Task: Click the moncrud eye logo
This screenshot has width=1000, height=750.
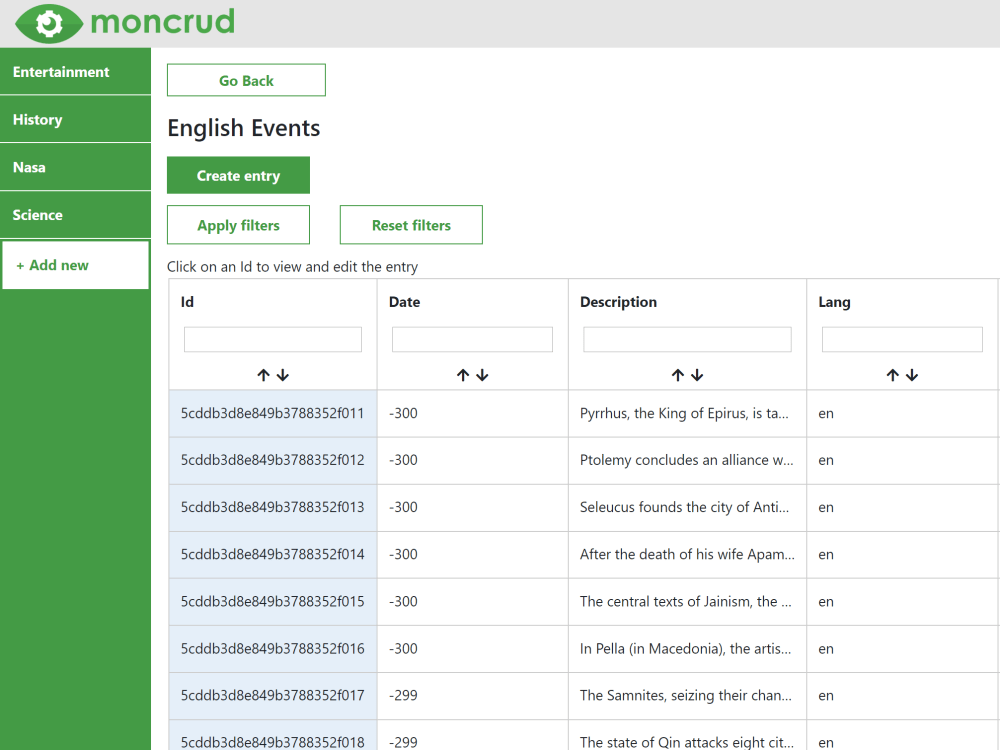Action: click(49, 24)
